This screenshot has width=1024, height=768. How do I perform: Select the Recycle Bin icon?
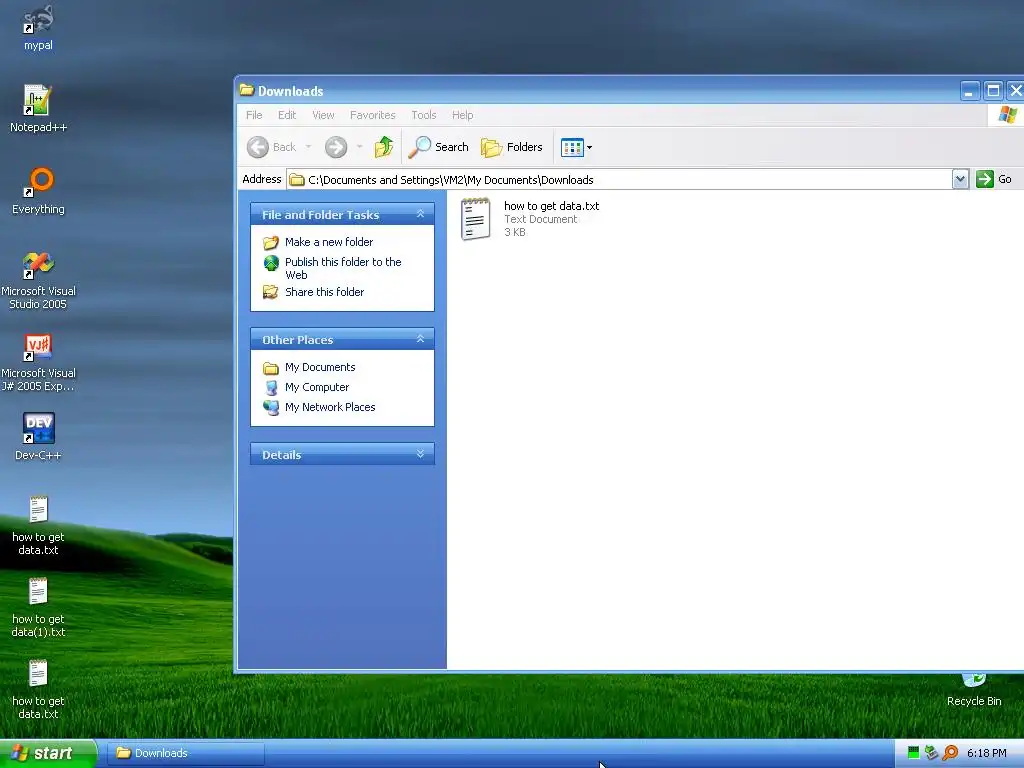point(974,691)
